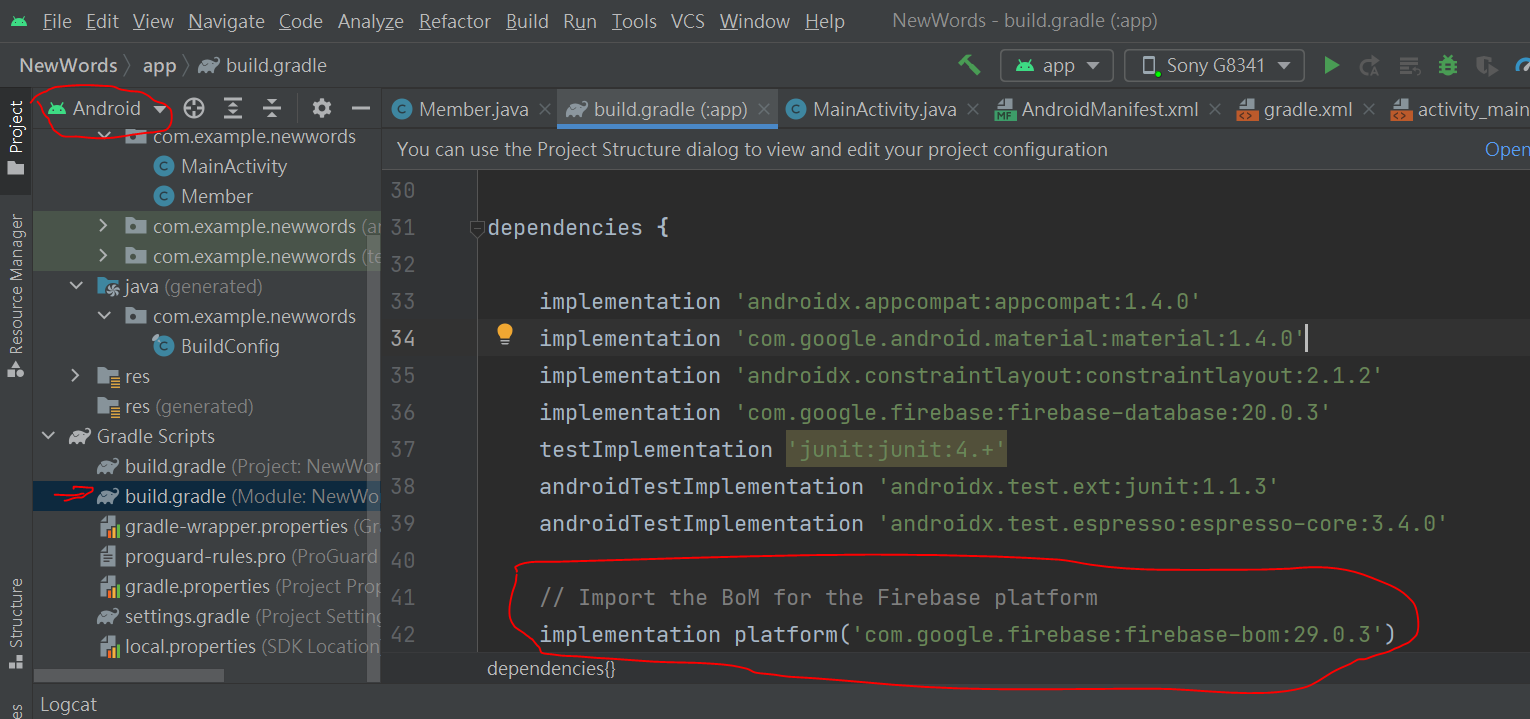This screenshot has width=1530, height=719.
Task: Open the Sony G8341 device dropdown
Action: coord(1214,66)
